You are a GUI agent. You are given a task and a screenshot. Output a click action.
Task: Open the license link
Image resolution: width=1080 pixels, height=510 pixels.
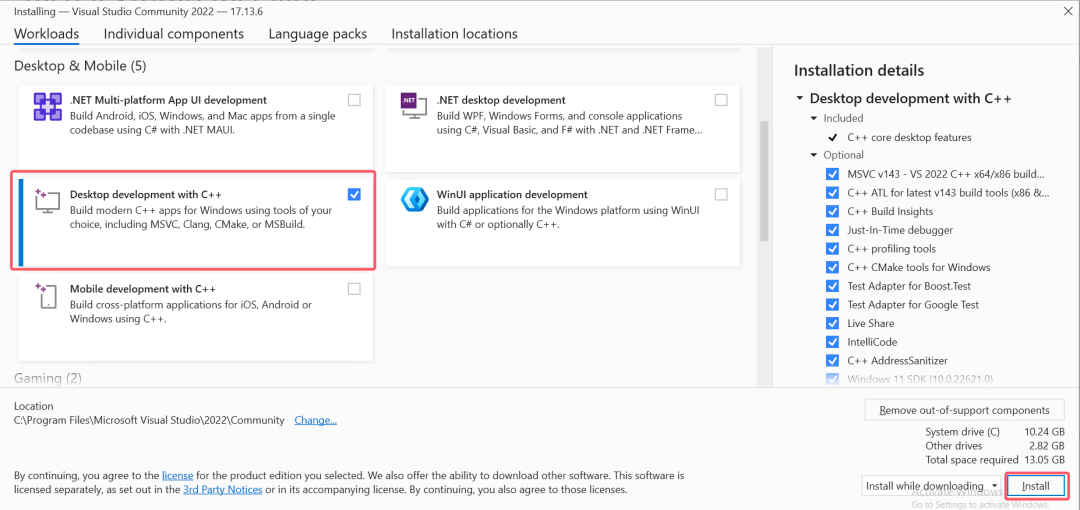pyautogui.click(x=178, y=476)
